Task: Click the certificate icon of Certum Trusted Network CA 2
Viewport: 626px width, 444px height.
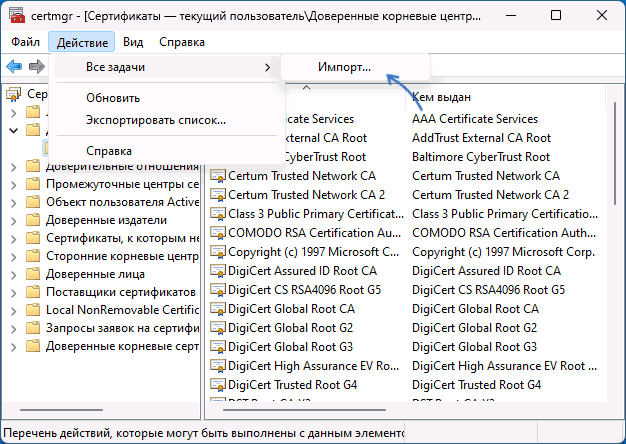Action: (218, 195)
